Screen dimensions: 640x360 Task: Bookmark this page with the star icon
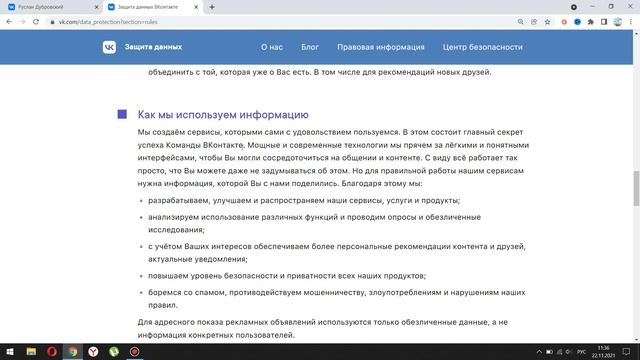(x=547, y=22)
